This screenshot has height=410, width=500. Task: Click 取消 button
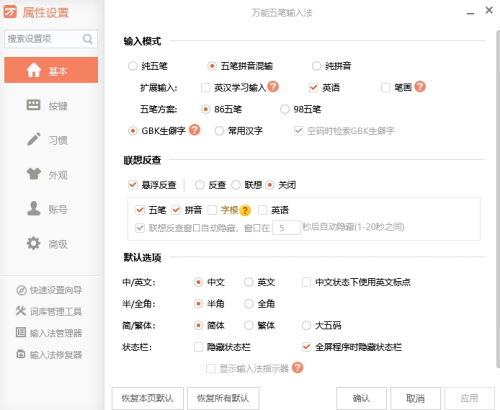[x=415, y=398]
